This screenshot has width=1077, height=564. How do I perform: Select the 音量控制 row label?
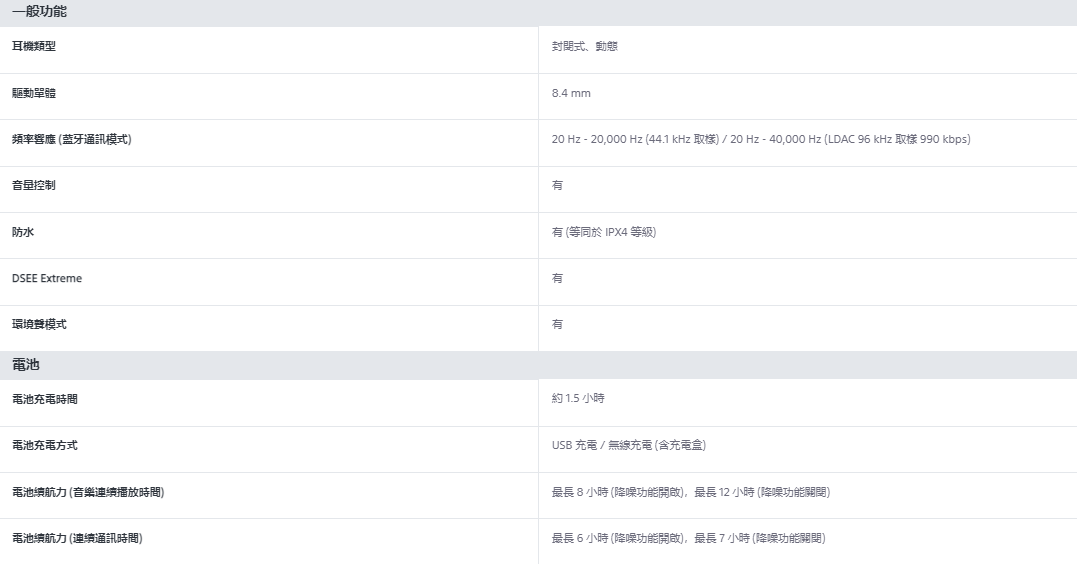click(x=34, y=186)
